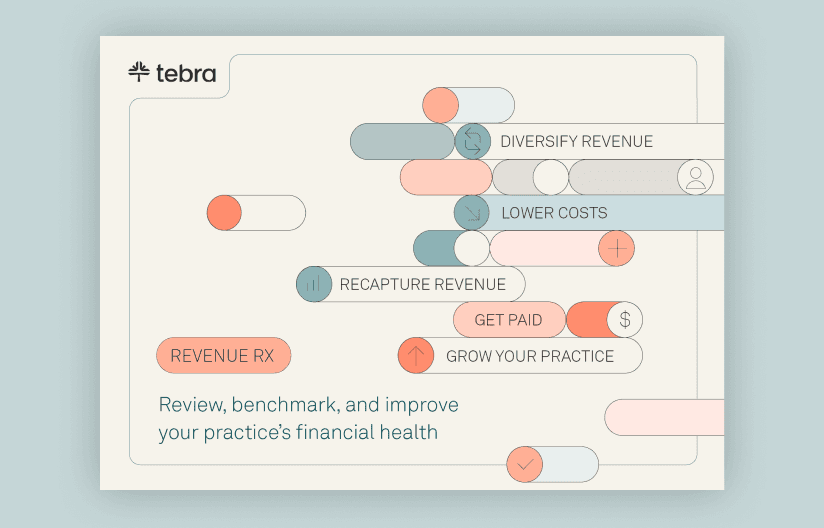Click the Get Paid pill button
The height and width of the screenshot is (528, 824).
[x=509, y=319]
